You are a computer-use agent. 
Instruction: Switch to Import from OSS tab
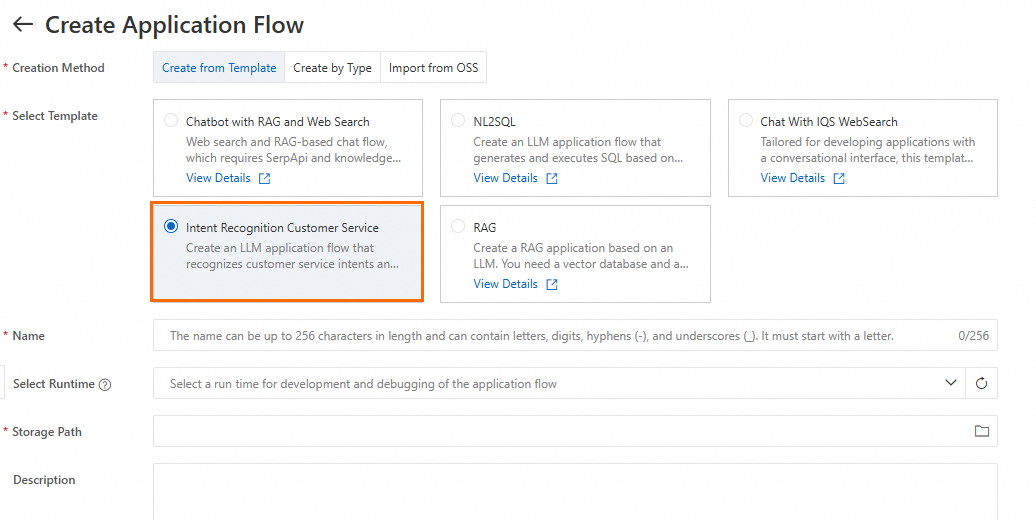(433, 68)
